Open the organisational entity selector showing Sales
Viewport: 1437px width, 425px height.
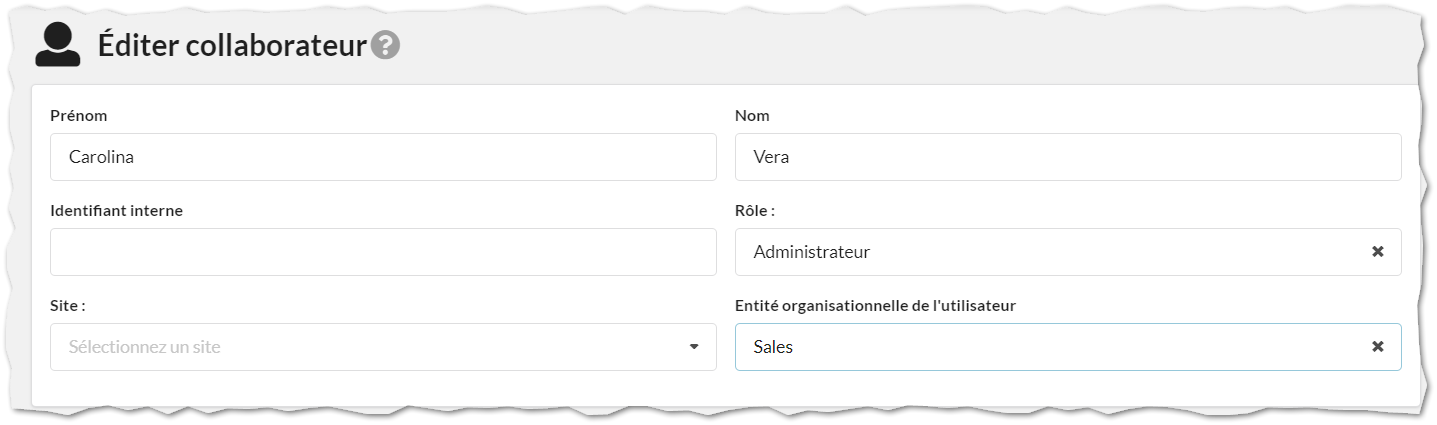(x=1068, y=347)
